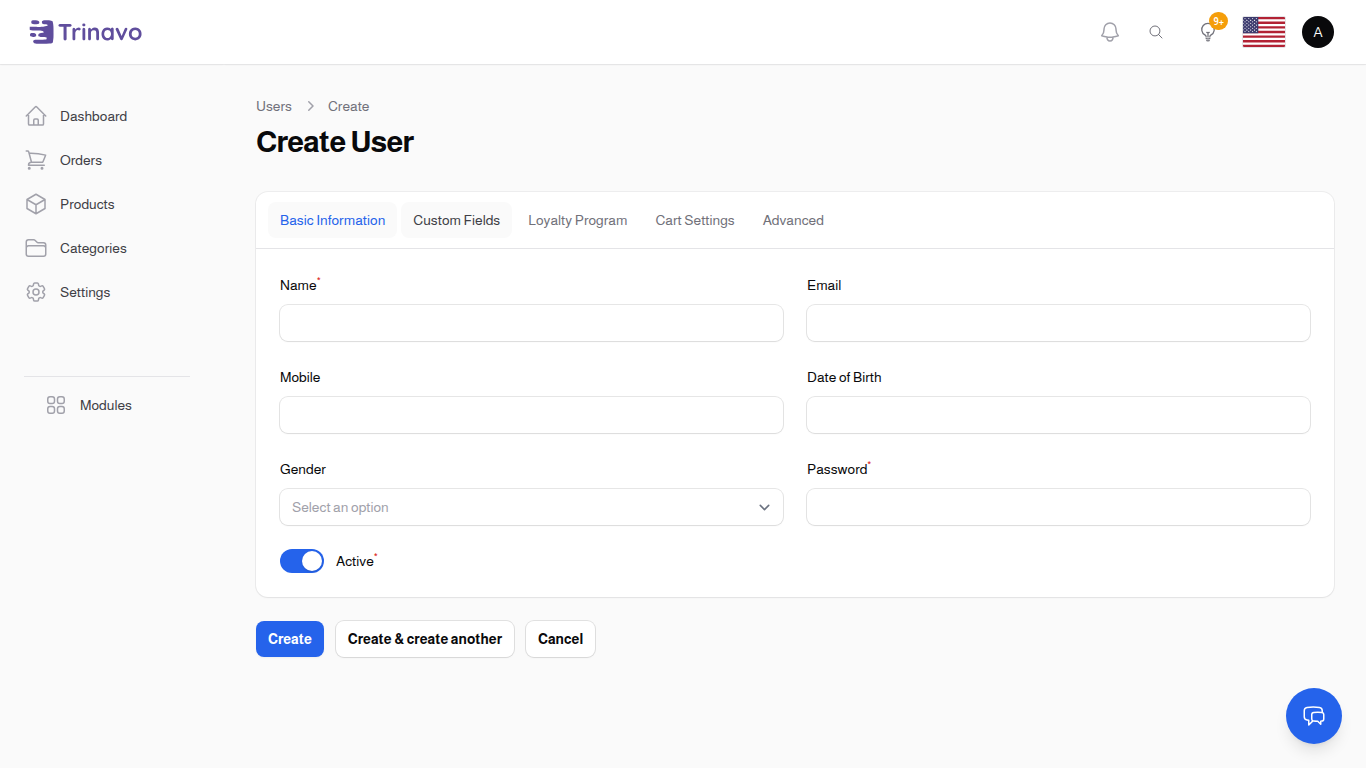This screenshot has width=1366, height=768.
Task: Open the US flag language selector
Action: click(1263, 32)
